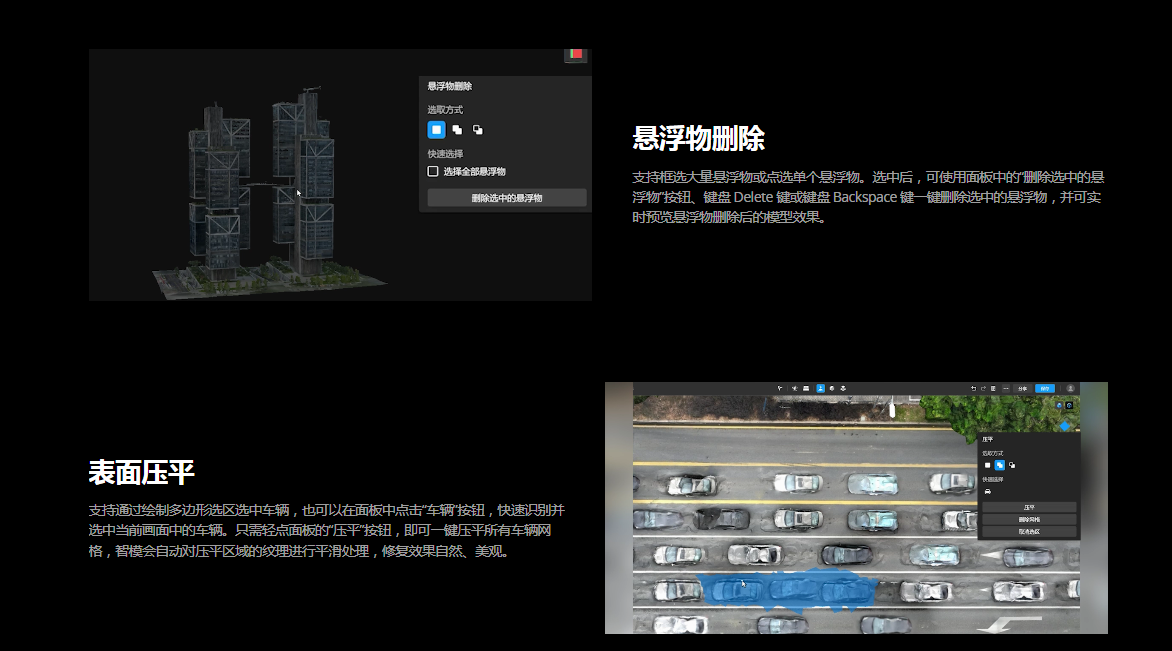Pick highlighted add-selection mode in 压平 panel

(x=999, y=465)
